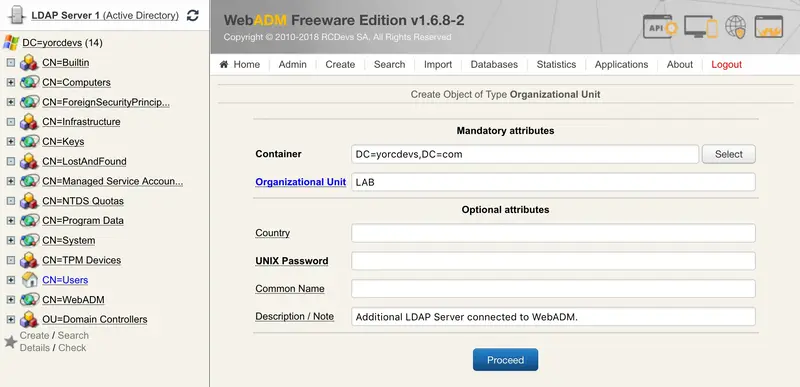This screenshot has width=800, height=387.
Task: Click Search link under the tree
Action: pos(73,336)
